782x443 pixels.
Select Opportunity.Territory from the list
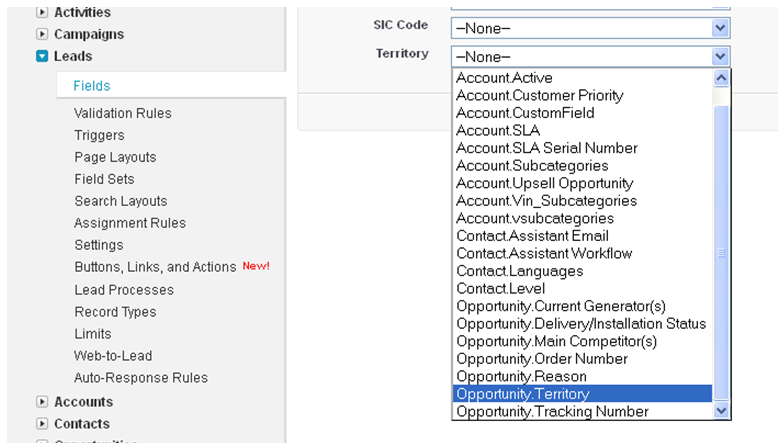(522, 394)
